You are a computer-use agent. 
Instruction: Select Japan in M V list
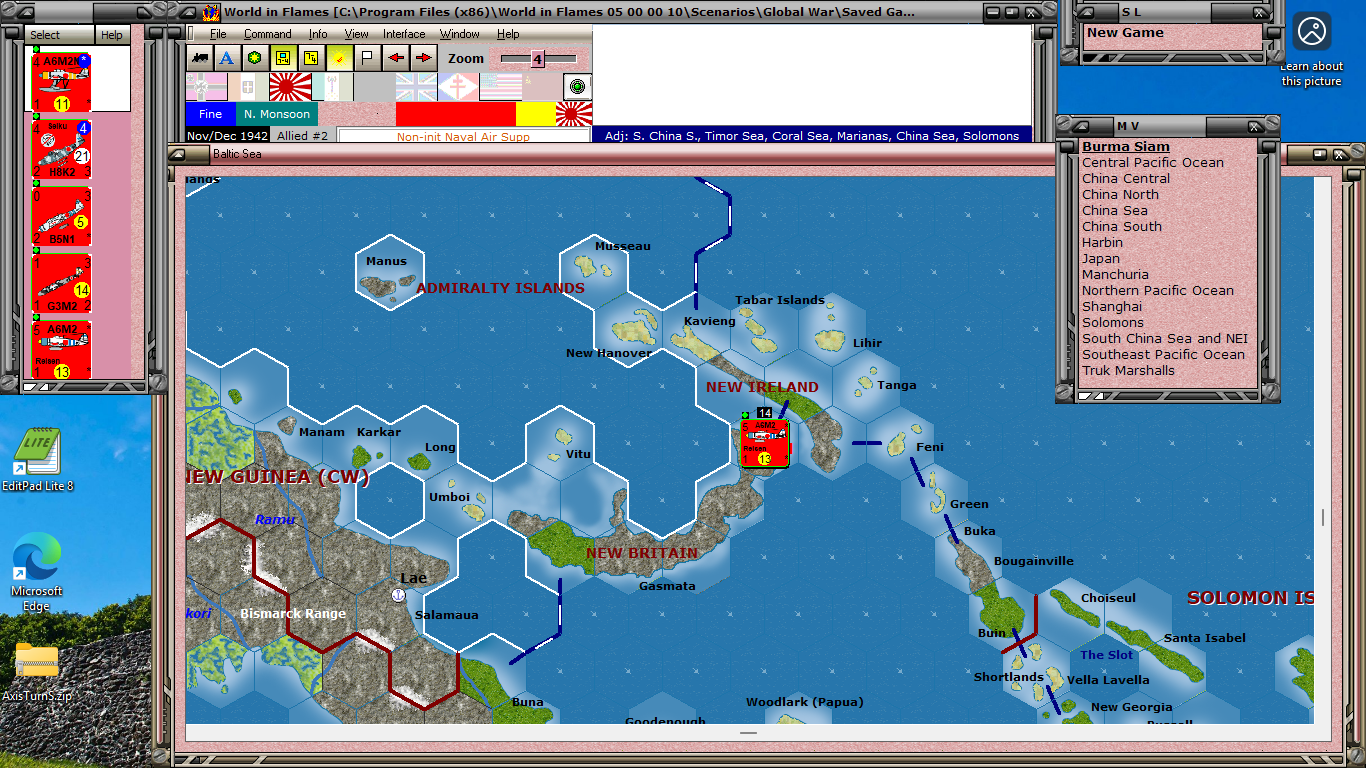point(1101,258)
